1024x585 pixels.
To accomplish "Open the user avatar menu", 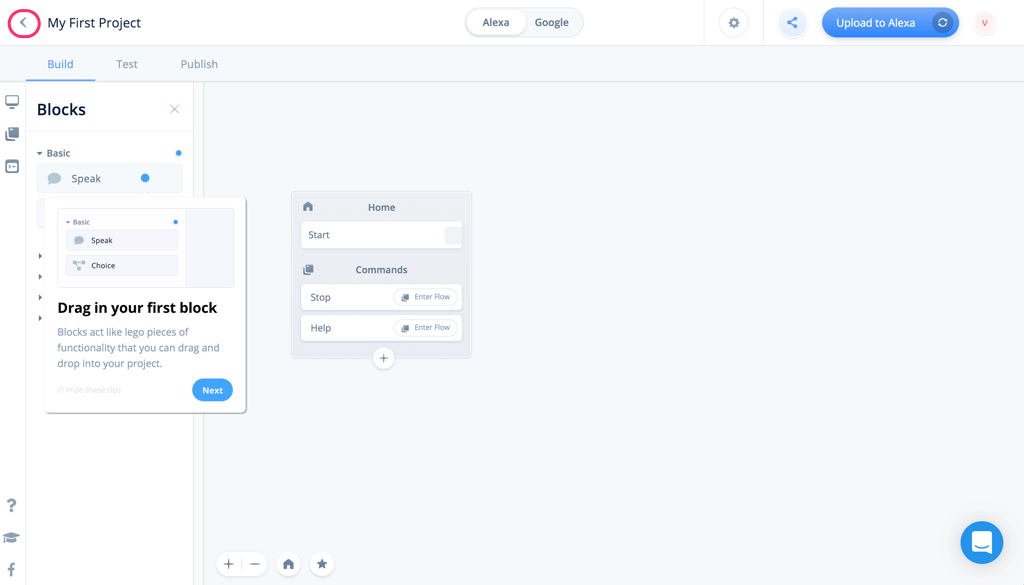I will tap(984, 23).
